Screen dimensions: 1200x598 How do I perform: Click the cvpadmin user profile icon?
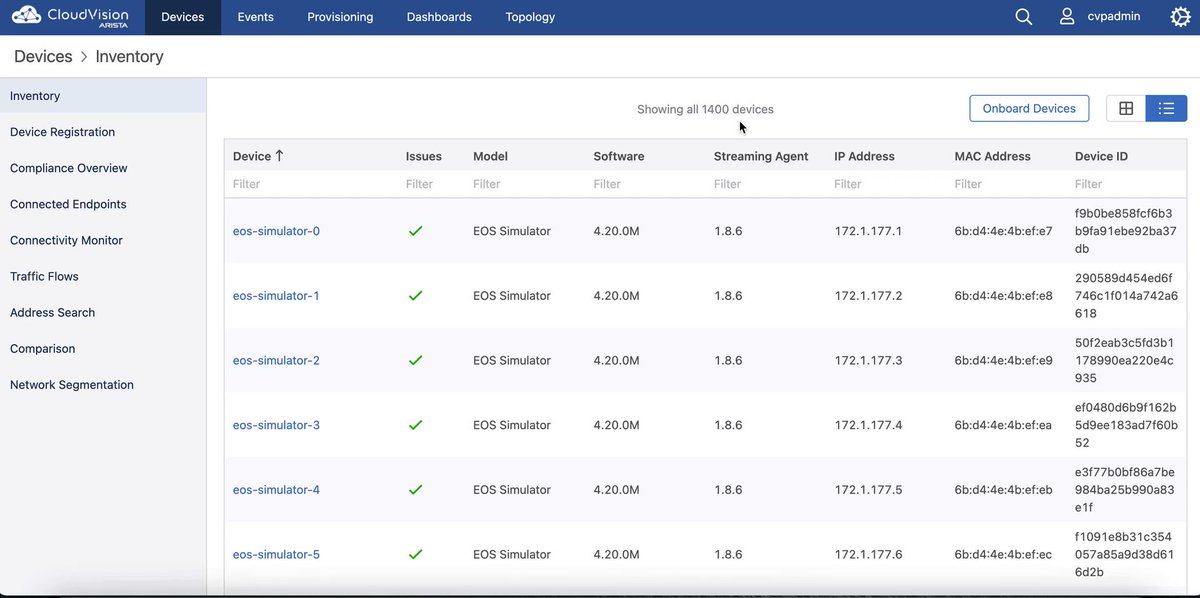click(1067, 17)
